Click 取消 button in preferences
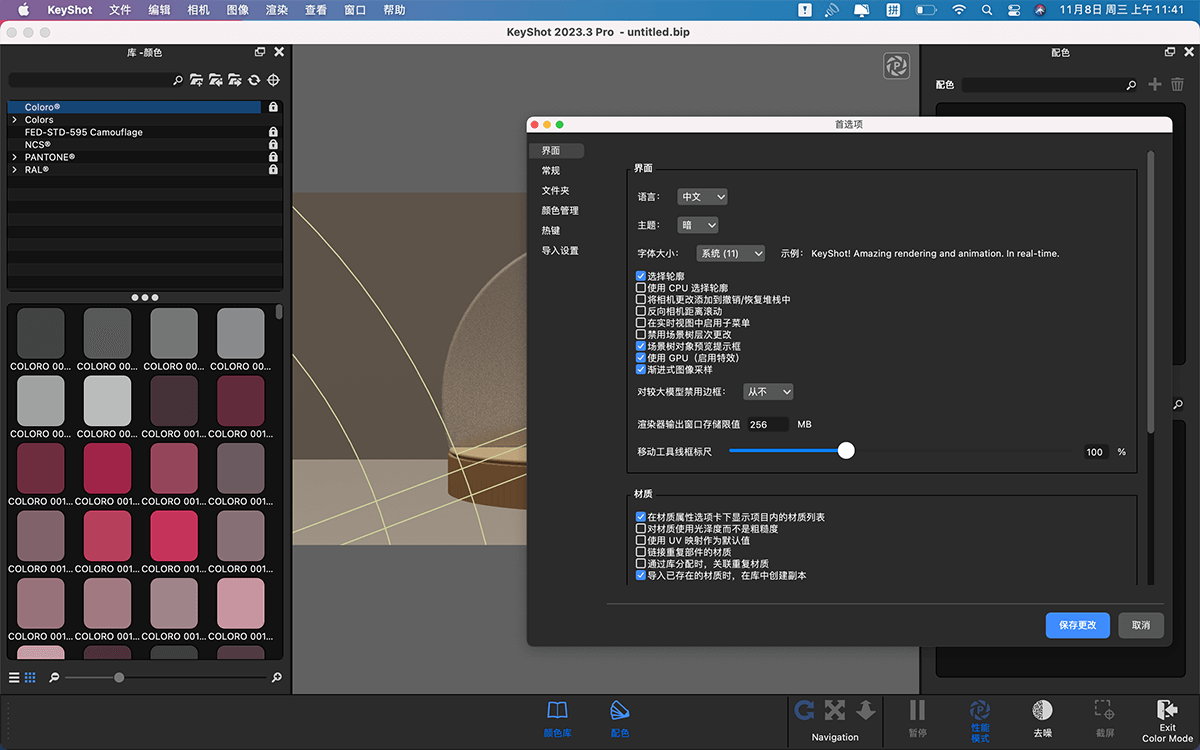 [1141, 625]
